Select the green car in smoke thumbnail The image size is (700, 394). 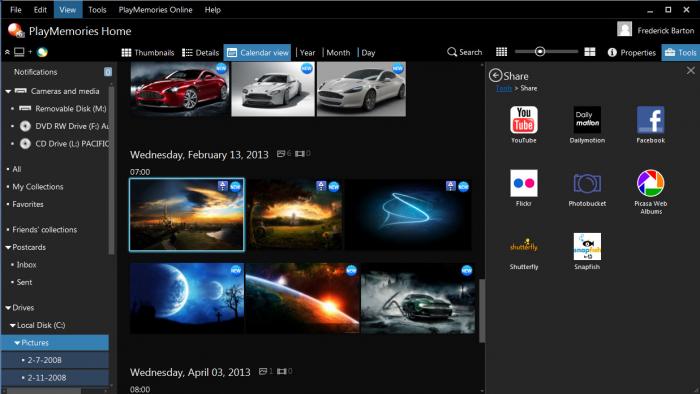pos(418,298)
